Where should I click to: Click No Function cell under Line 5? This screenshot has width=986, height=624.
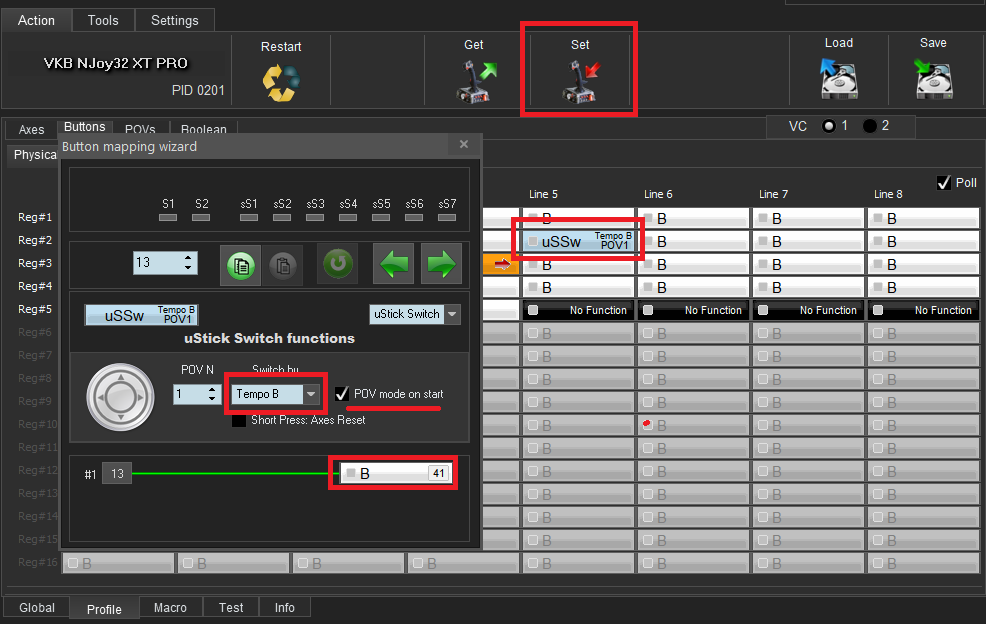(x=578, y=310)
